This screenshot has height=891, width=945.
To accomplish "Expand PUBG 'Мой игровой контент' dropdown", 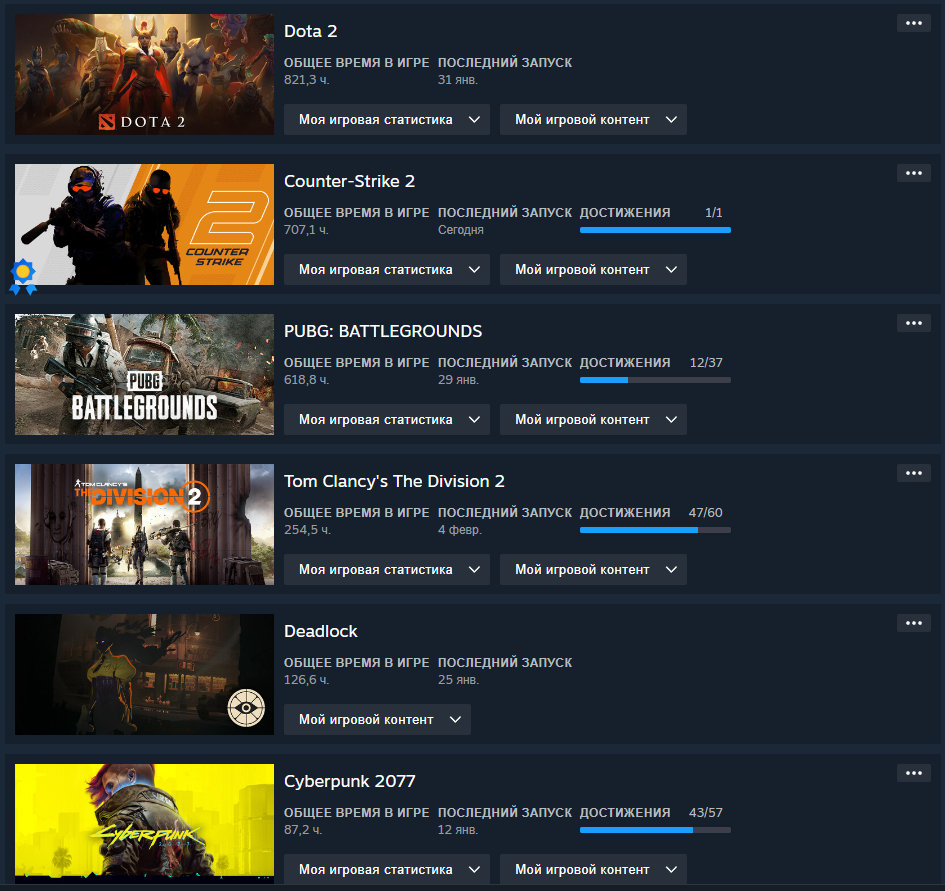I will pyautogui.click(x=593, y=420).
